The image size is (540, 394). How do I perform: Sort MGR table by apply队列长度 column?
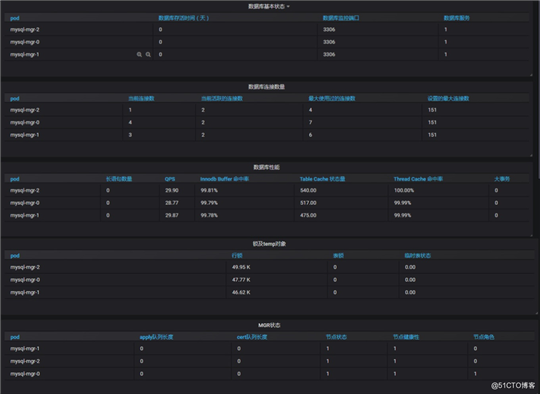[x=156, y=337]
